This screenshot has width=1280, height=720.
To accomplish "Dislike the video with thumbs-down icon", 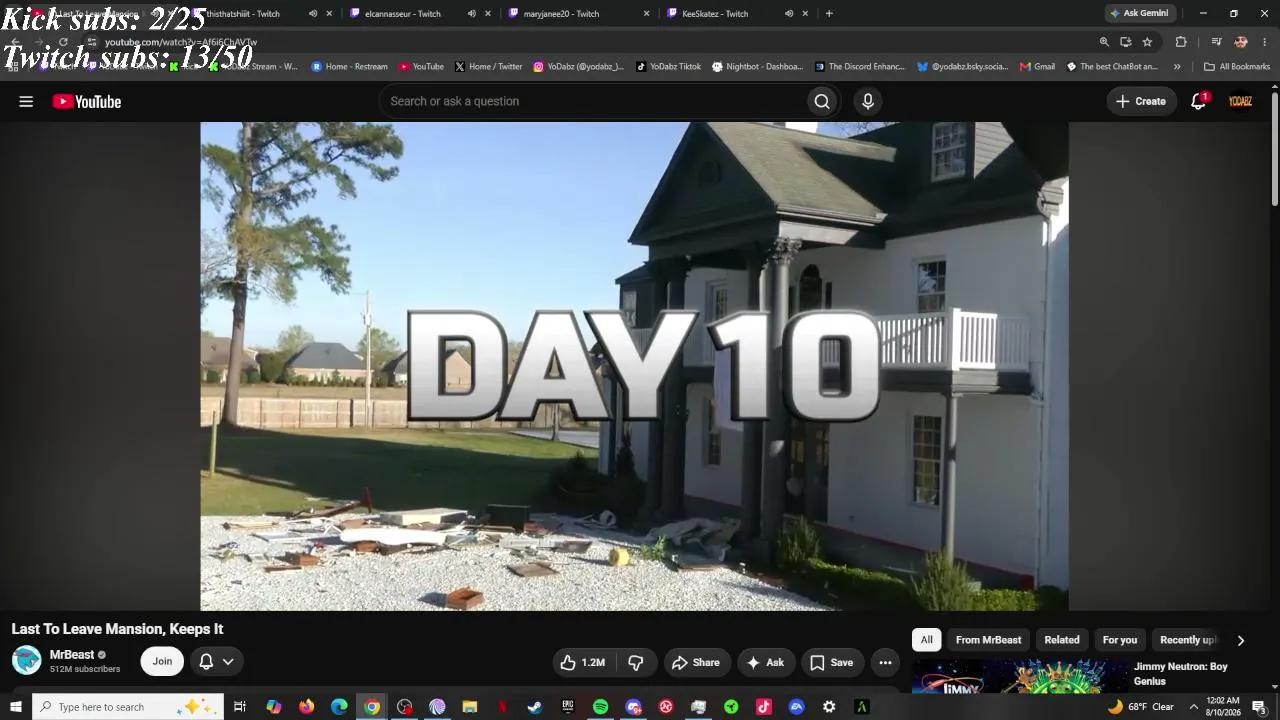I will click(636, 662).
